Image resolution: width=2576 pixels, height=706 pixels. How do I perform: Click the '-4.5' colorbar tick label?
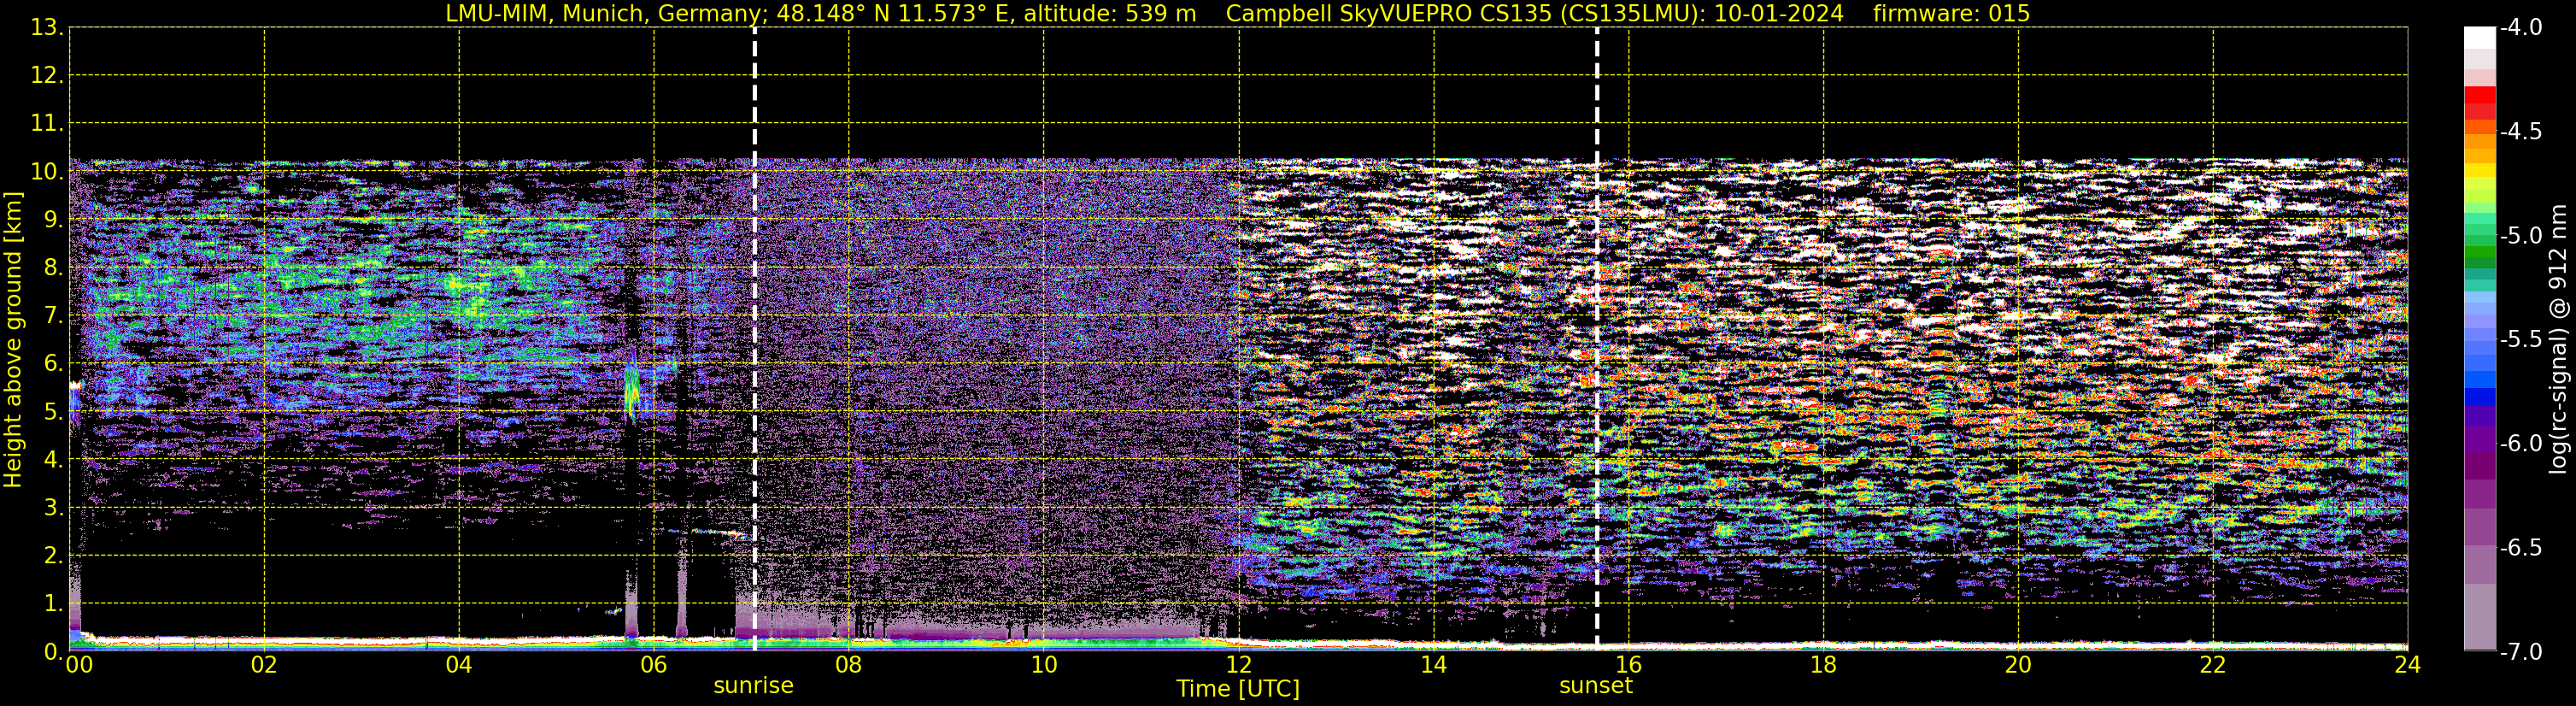coord(2521,132)
